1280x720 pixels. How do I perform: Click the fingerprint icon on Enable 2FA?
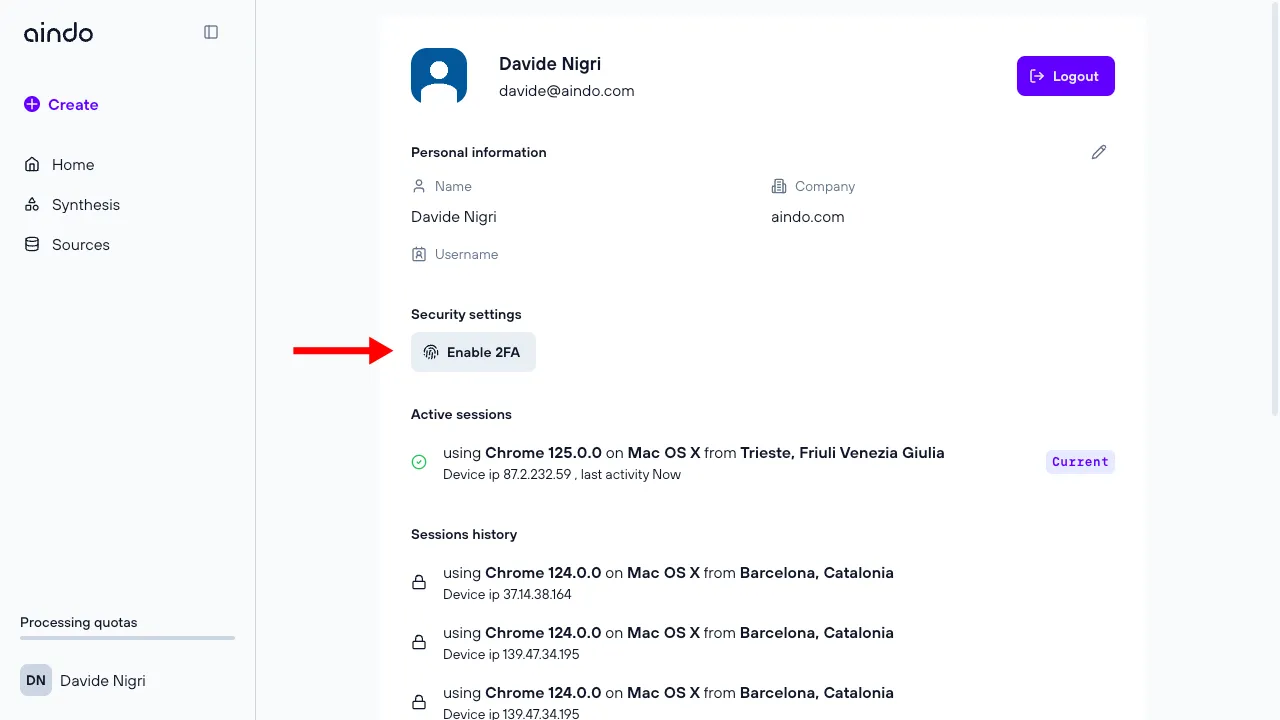pyautogui.click(x=431, y=352)
